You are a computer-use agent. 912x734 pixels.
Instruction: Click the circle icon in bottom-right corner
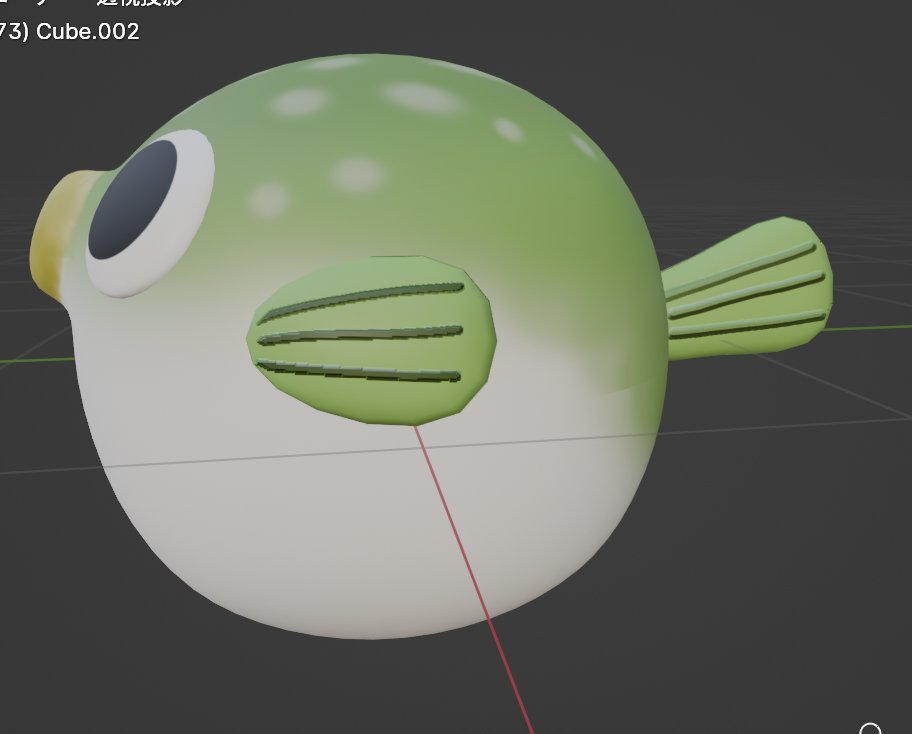click(x=871, y=729)
